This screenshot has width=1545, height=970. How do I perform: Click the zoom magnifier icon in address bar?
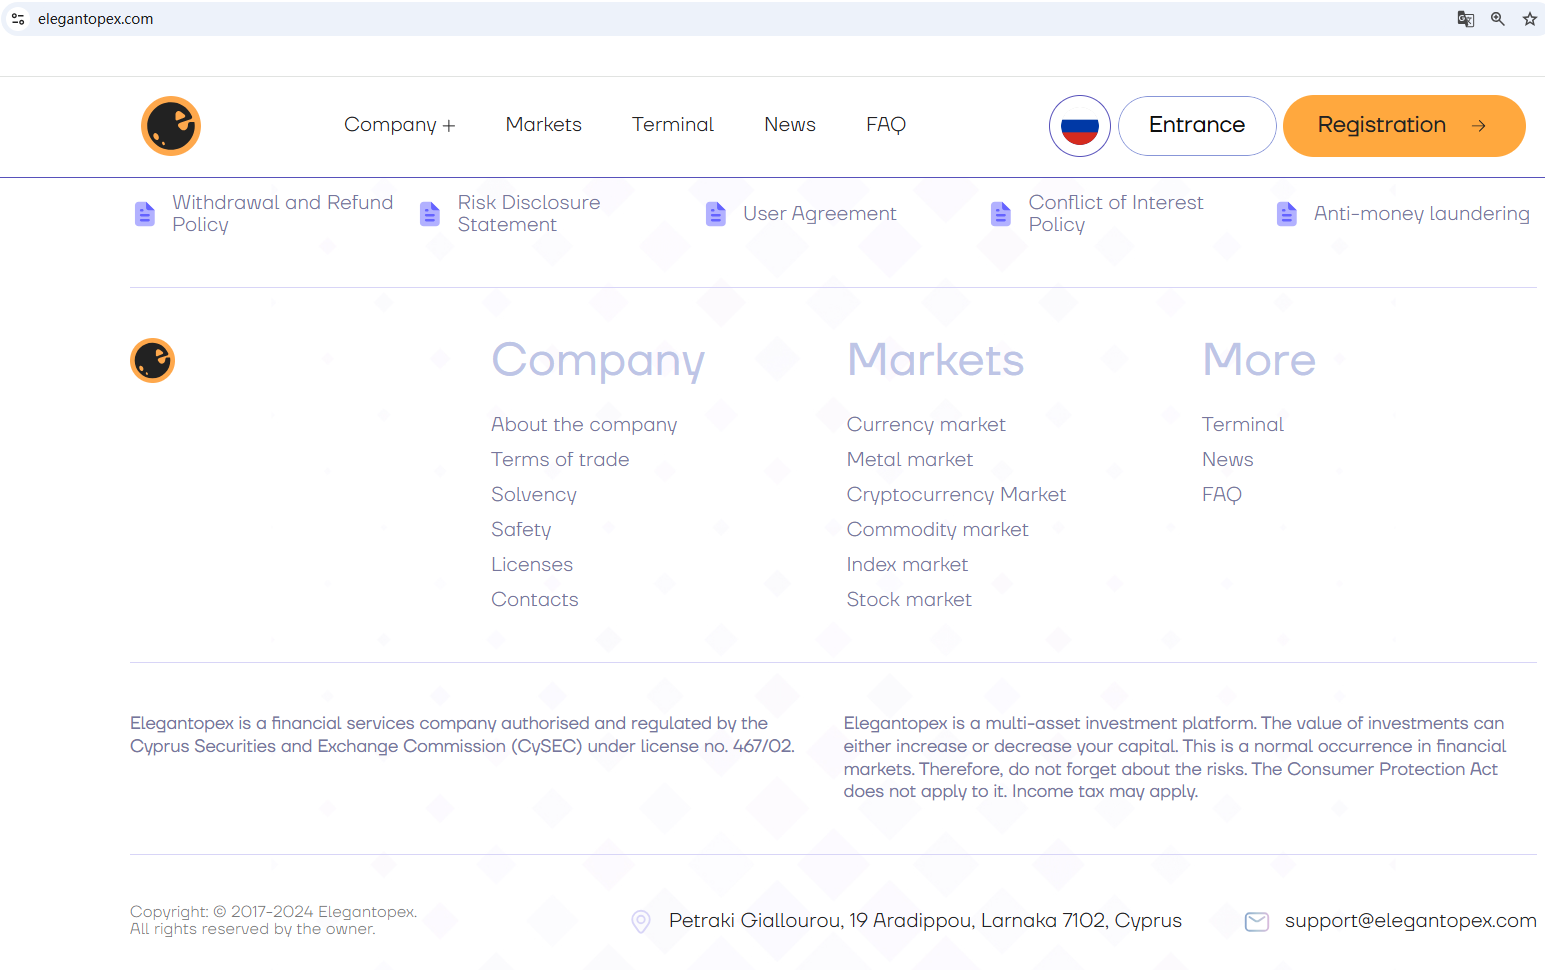1497,19
